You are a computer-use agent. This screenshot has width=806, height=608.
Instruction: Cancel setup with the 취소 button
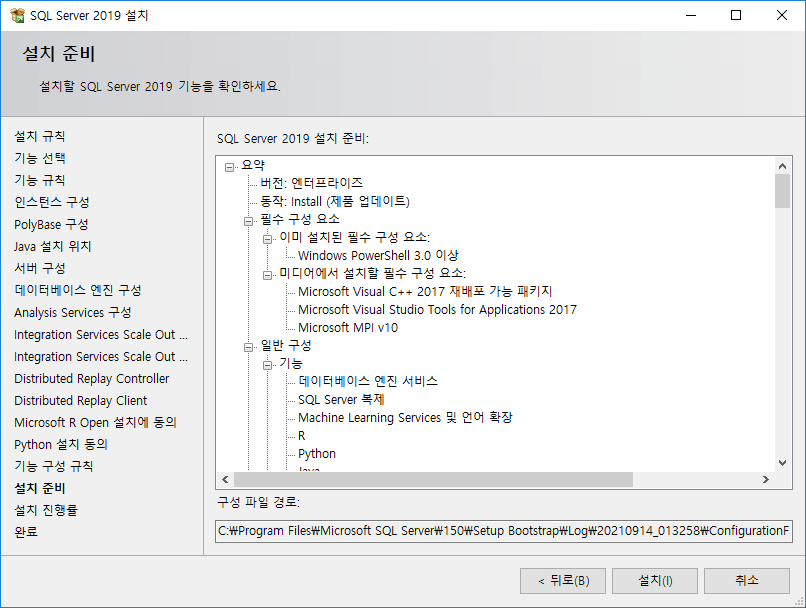pos(747,581)
